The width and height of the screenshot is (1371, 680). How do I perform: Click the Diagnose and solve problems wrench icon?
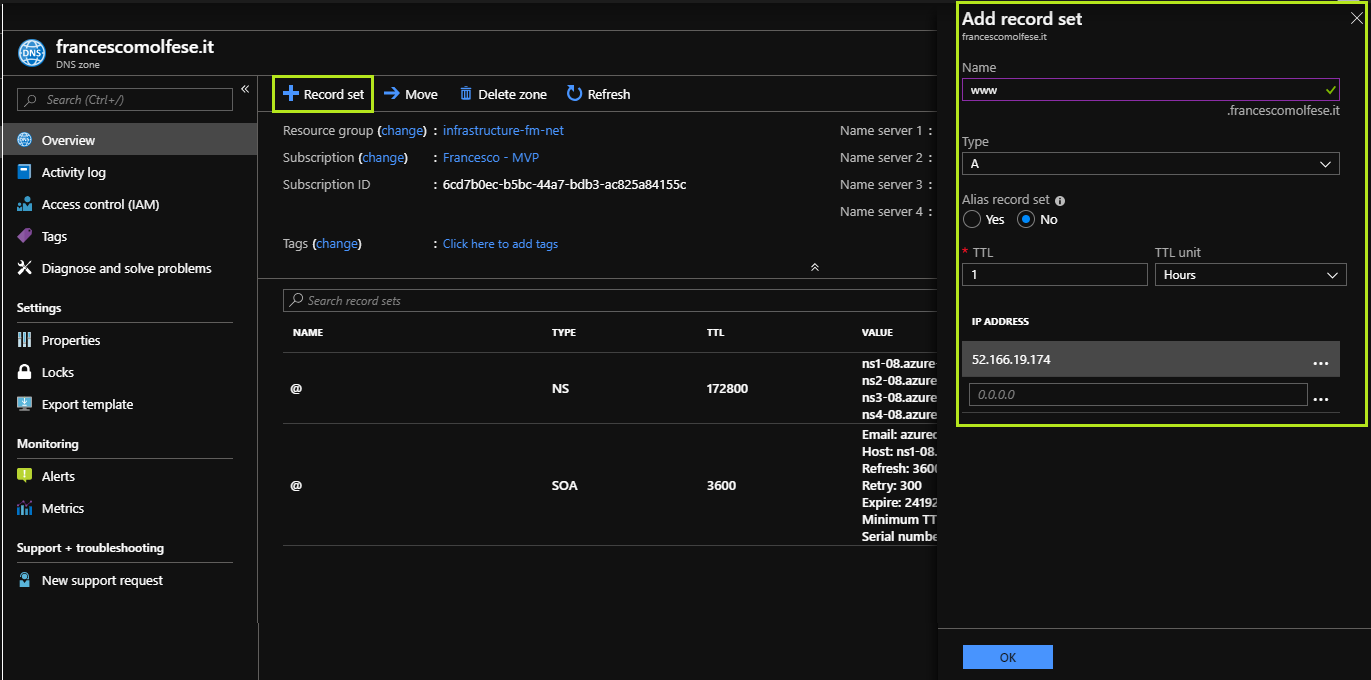tap(25, 268)
